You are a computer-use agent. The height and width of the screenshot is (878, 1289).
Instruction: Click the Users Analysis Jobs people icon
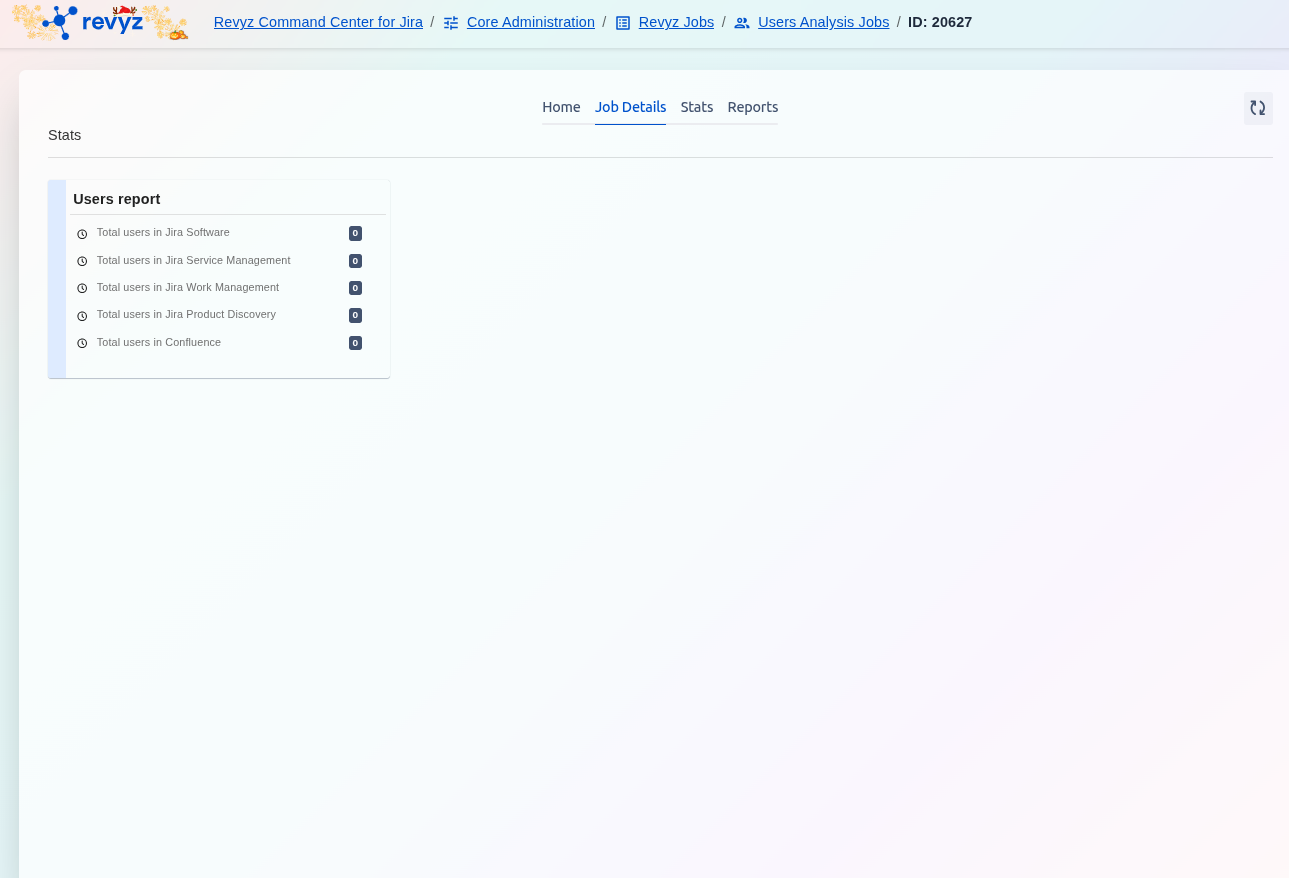pos(742,23)
